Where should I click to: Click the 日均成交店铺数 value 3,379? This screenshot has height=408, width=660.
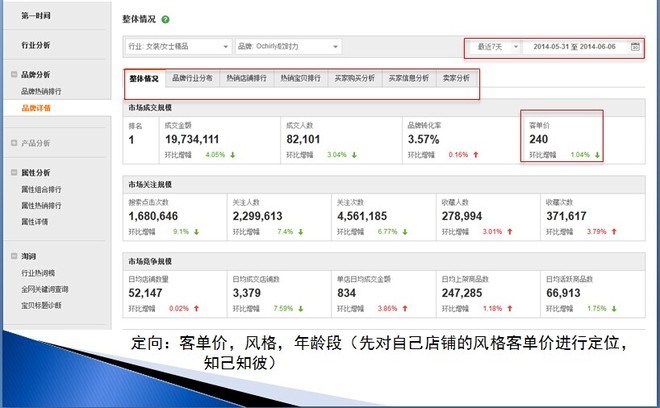(x=247, y=293)
